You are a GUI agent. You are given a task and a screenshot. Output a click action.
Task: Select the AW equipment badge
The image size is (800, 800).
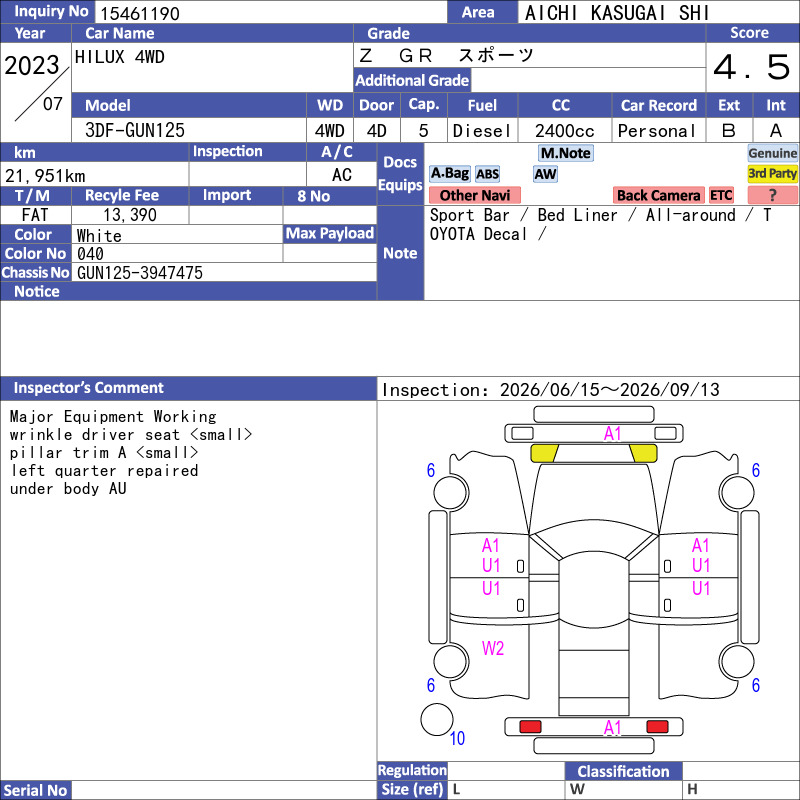(545, 174)
